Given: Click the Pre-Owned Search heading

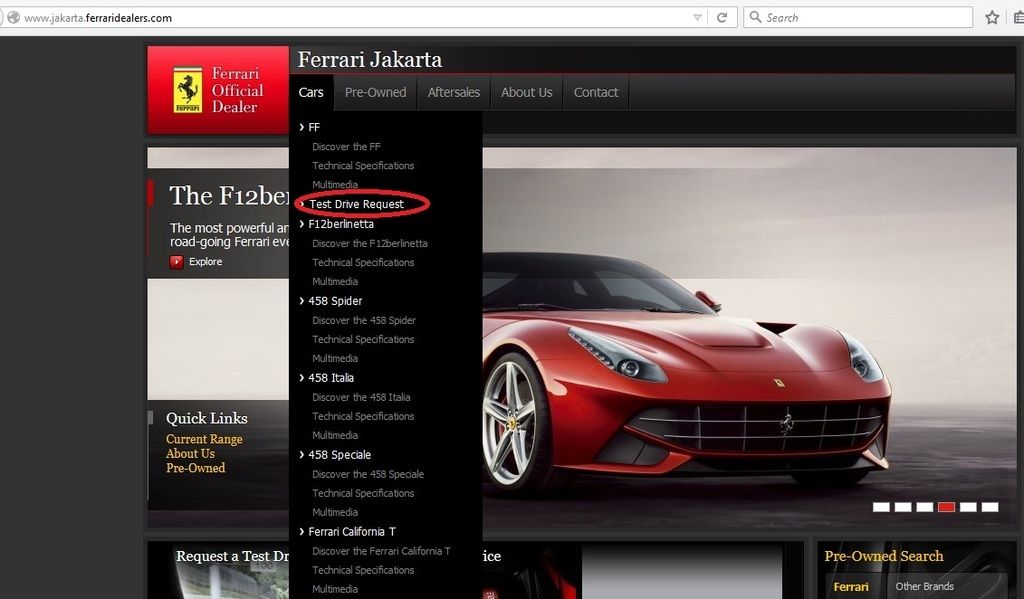Looking at the screenshot, I should pos(884,557).
